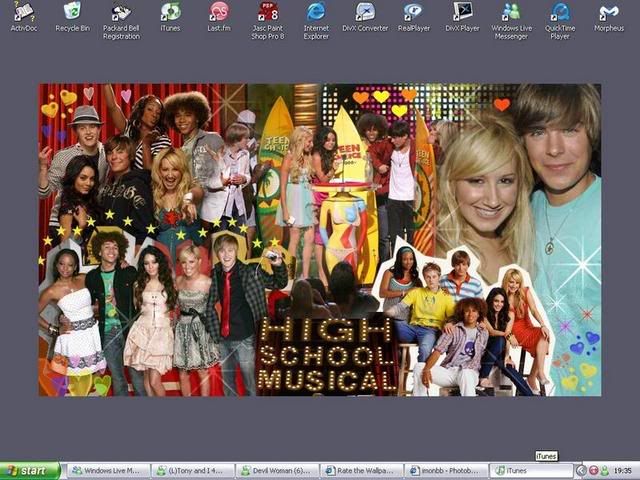This screenshot has height=480, width=640.
Task: Launch QuickTime Player shortcut
Action: (560, 12)
